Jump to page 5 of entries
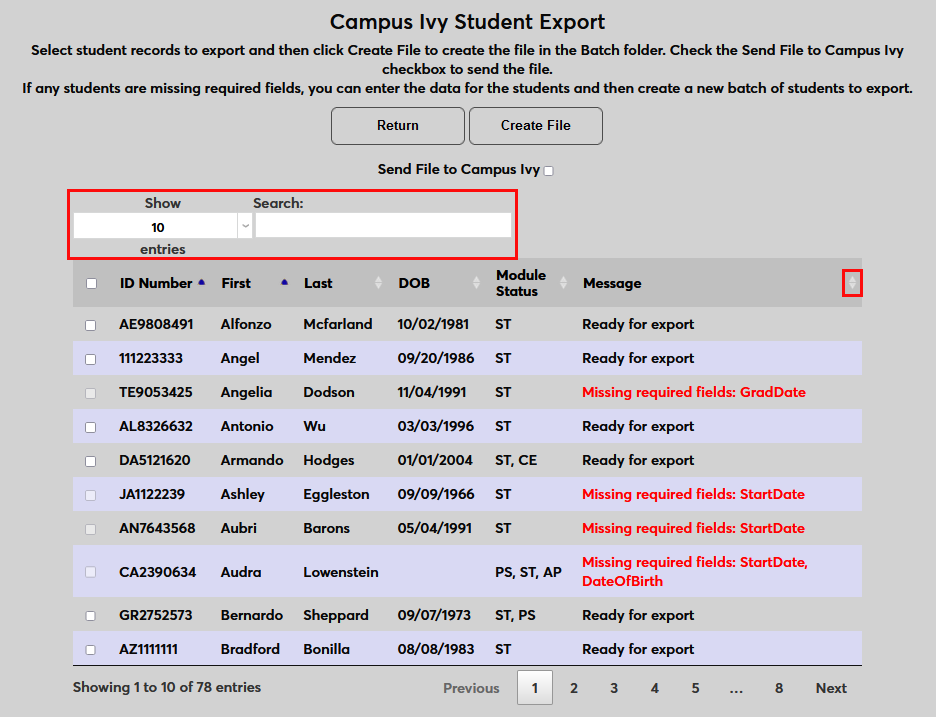This screenshot has width=936, height=717. pyautogui.click(x=695, y=688)
